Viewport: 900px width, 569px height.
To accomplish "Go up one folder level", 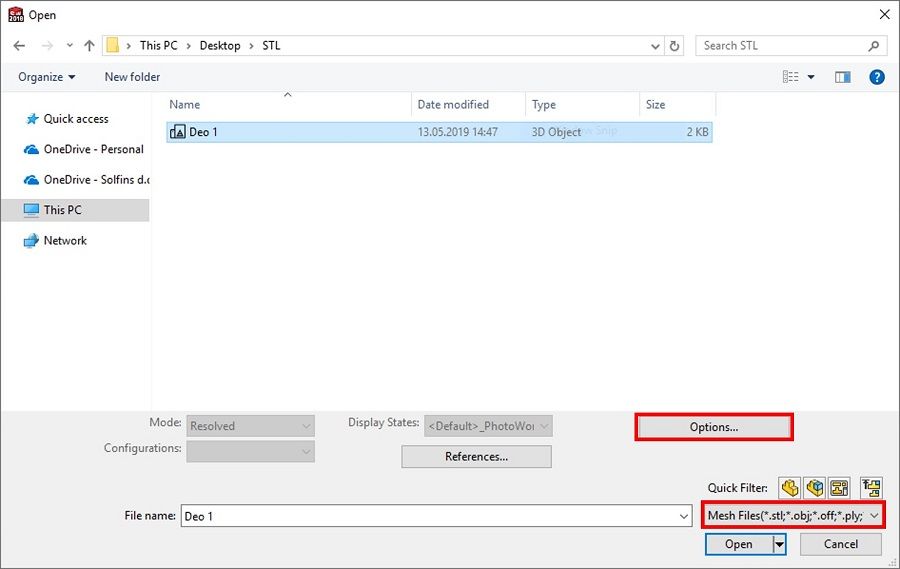I will click(x=90, y=46).
